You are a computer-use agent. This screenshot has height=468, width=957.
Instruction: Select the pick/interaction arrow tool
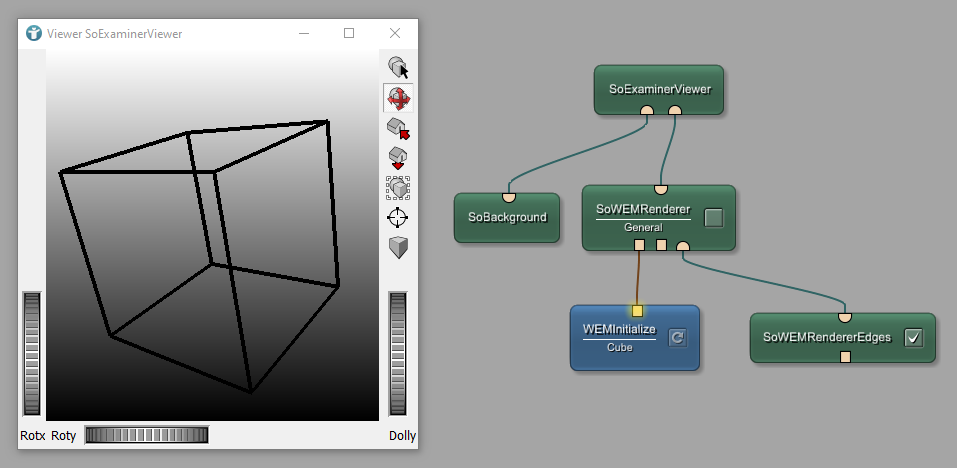(x=398, y=68)
